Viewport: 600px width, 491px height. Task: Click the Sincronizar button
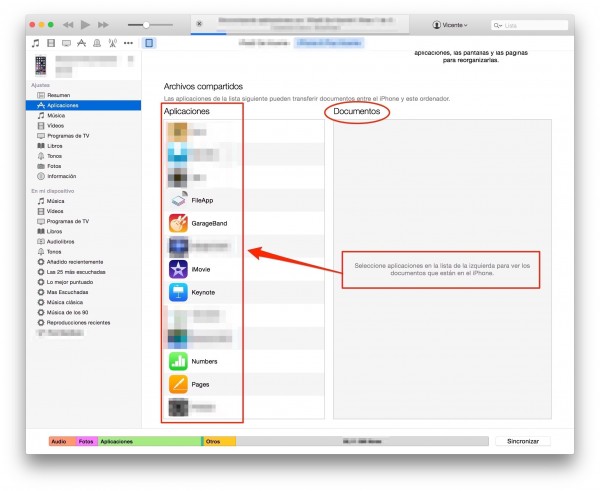pyautogui.click(x=523, y=441)
